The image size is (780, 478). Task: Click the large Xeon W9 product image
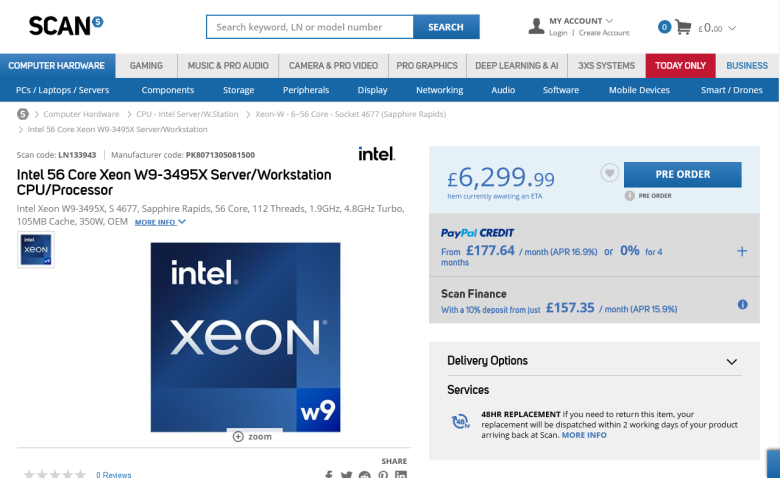click(x=245, y=337)
